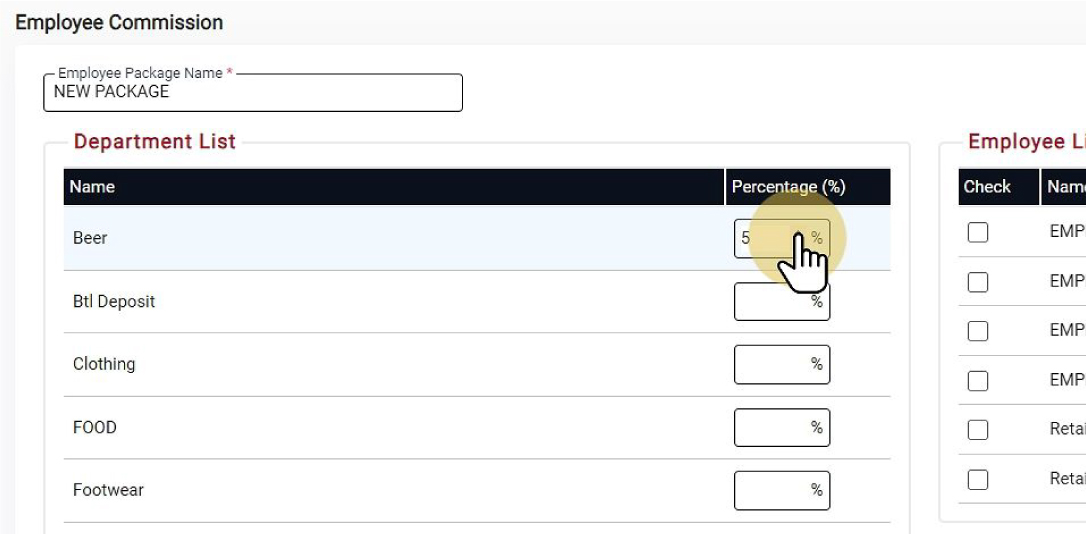Focus the Footwear percentage field
1086x534 pixels.
[772, 490]
